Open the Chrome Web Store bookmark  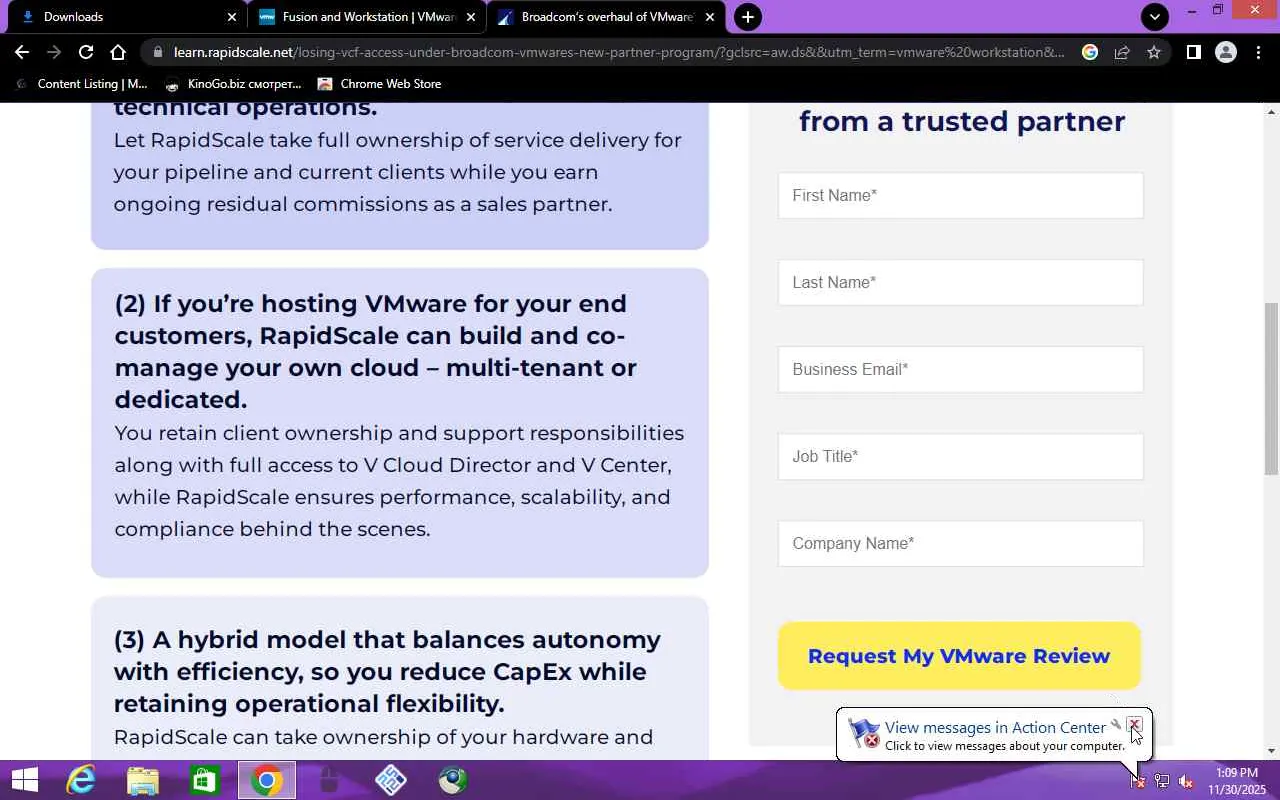click(x=379, y=84)
